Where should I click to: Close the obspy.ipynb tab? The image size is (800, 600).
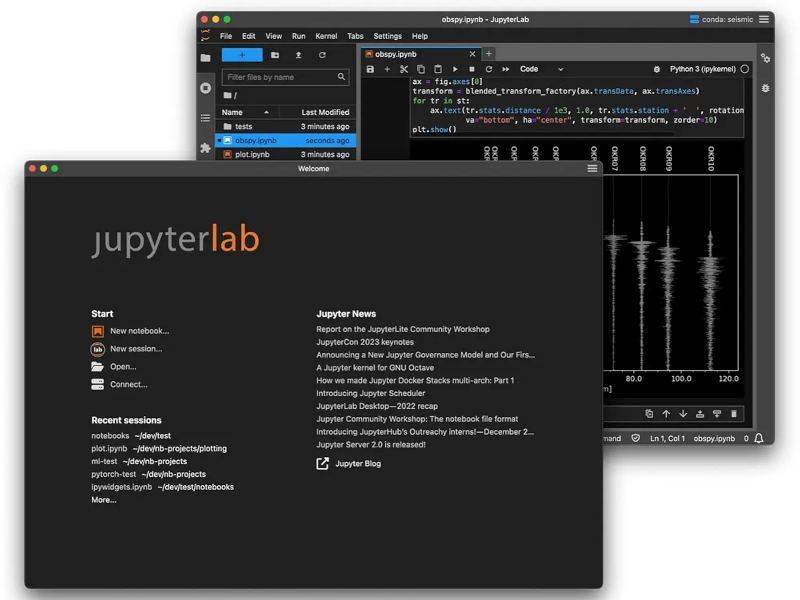point(472,54)
